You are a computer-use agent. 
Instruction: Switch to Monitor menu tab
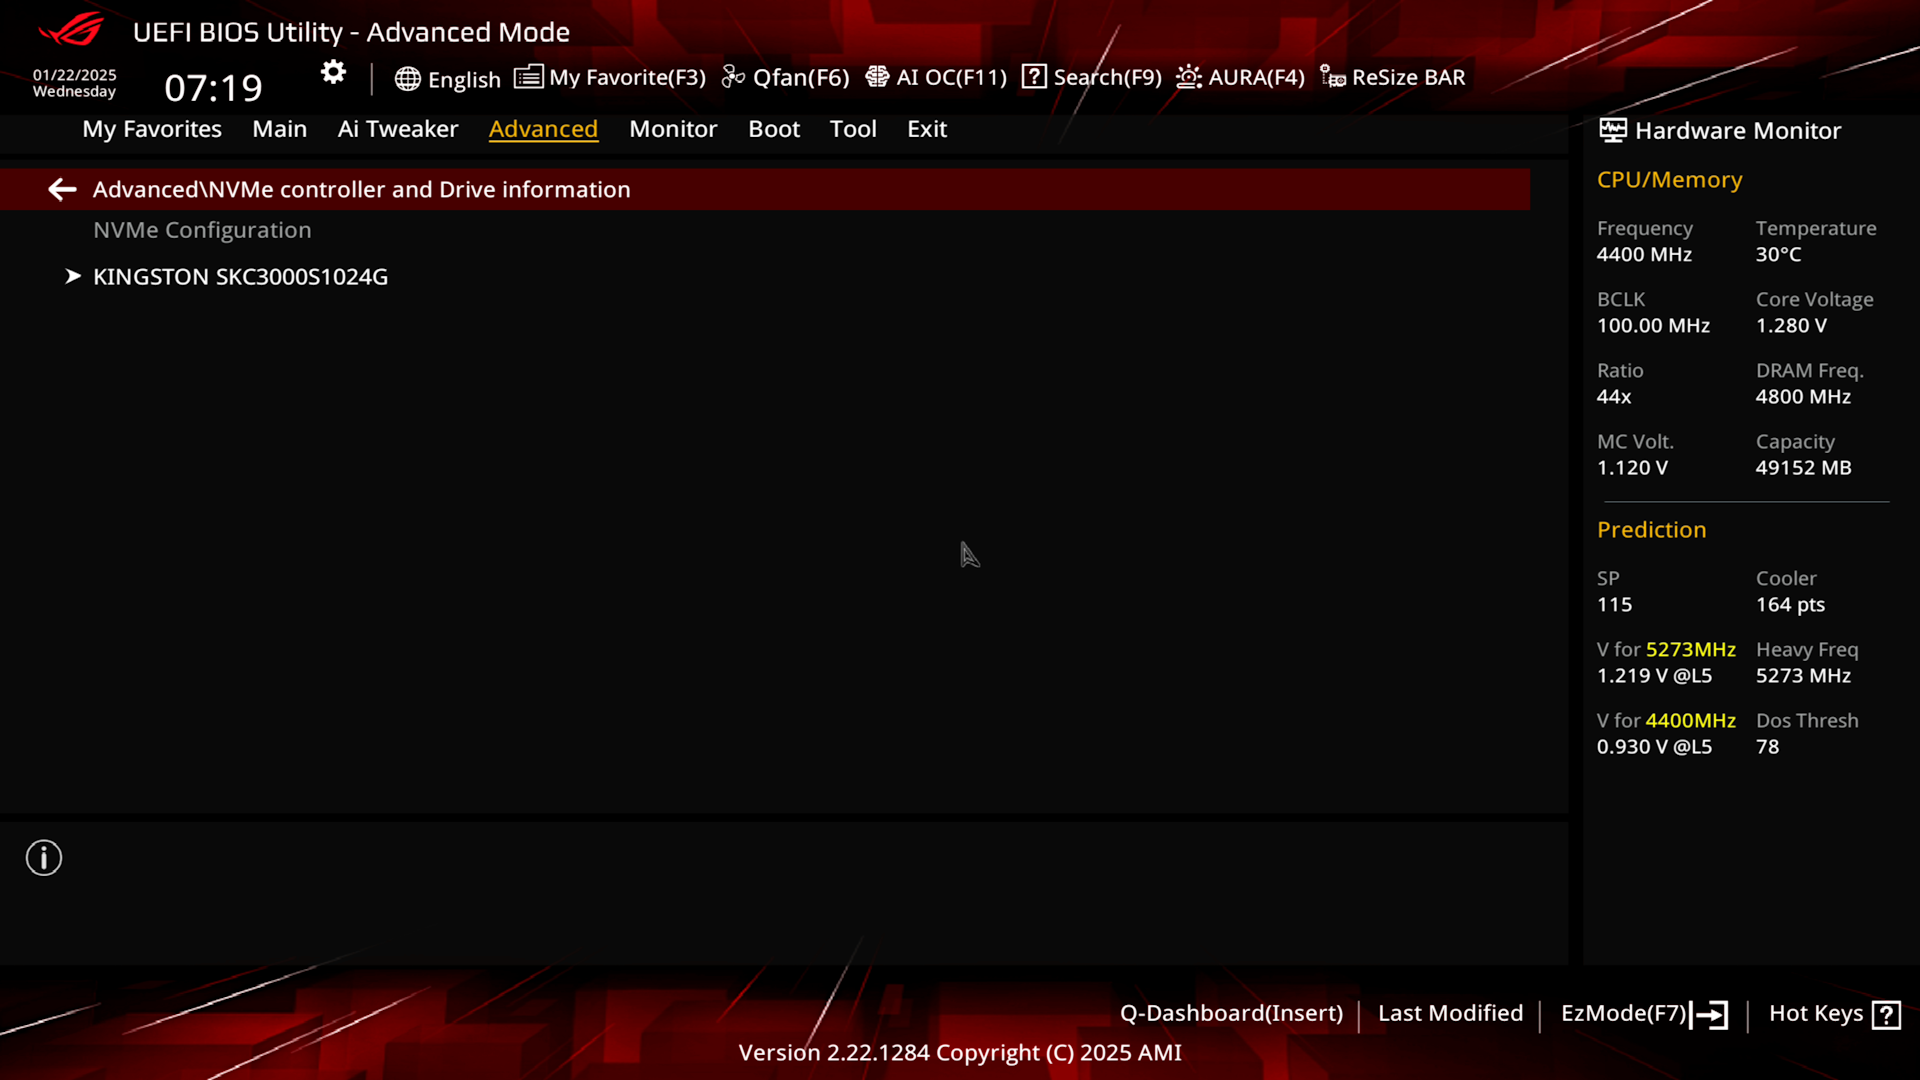pyautogui.click(x=673, y=128)
